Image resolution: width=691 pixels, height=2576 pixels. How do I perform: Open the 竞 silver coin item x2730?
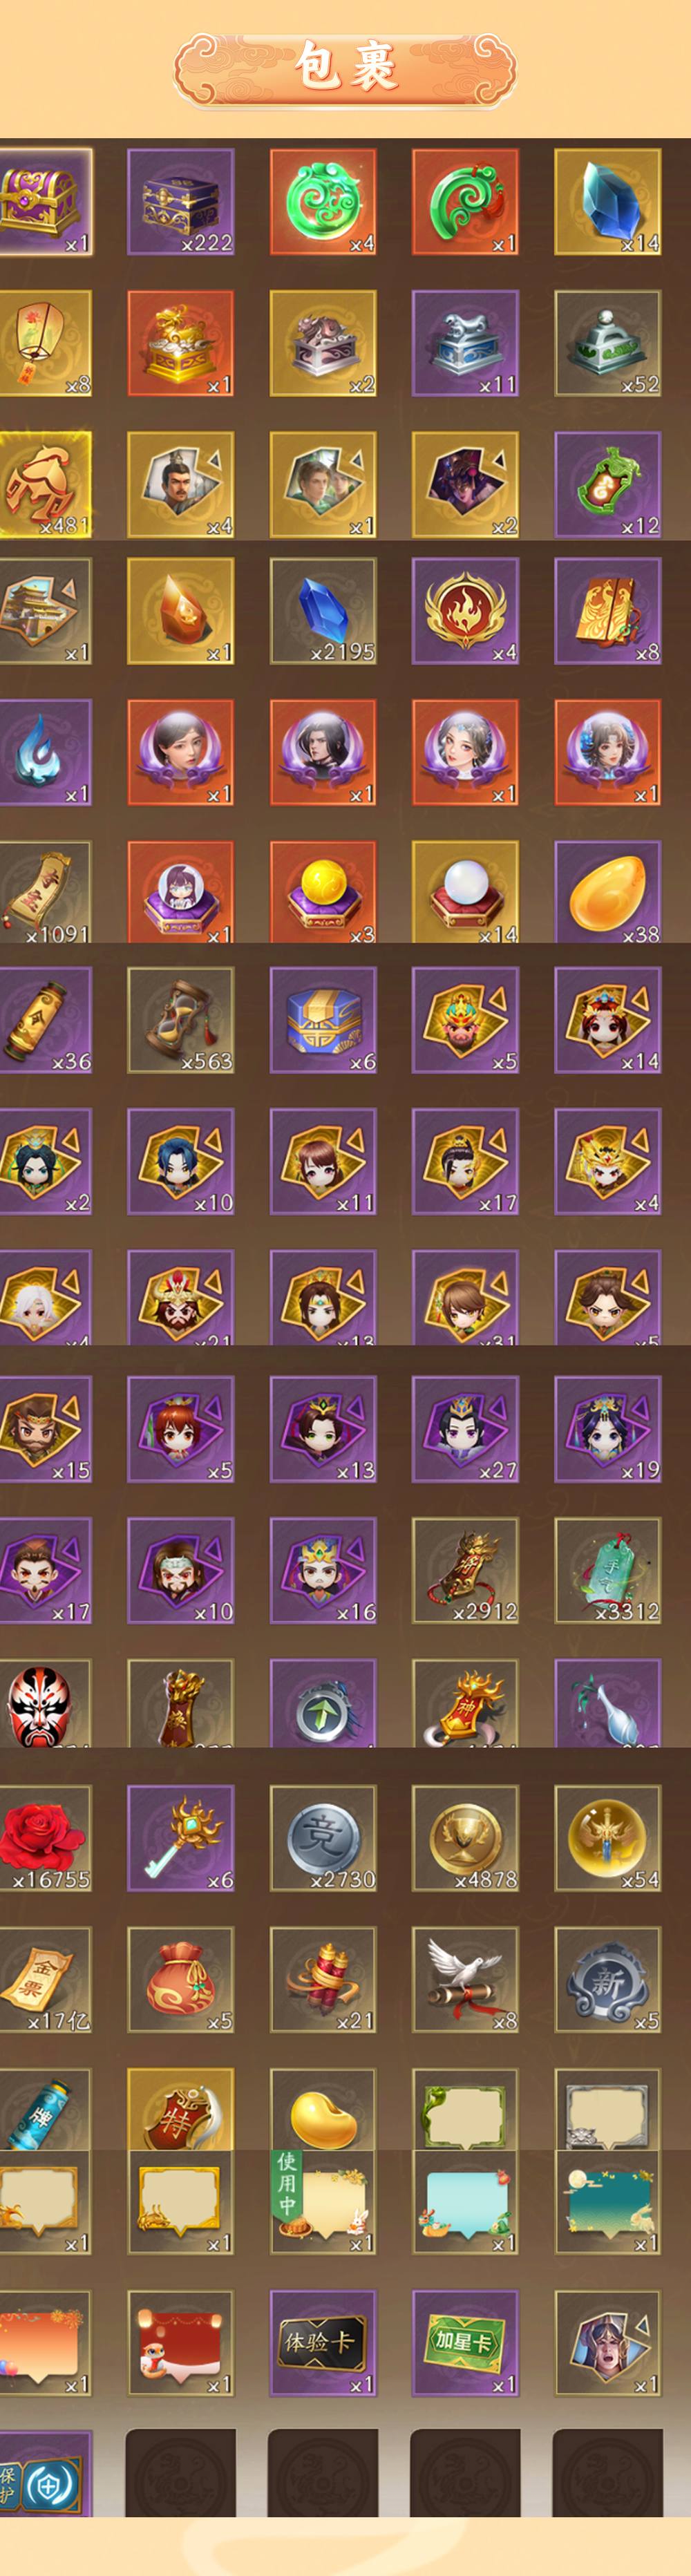(323, 1838)
